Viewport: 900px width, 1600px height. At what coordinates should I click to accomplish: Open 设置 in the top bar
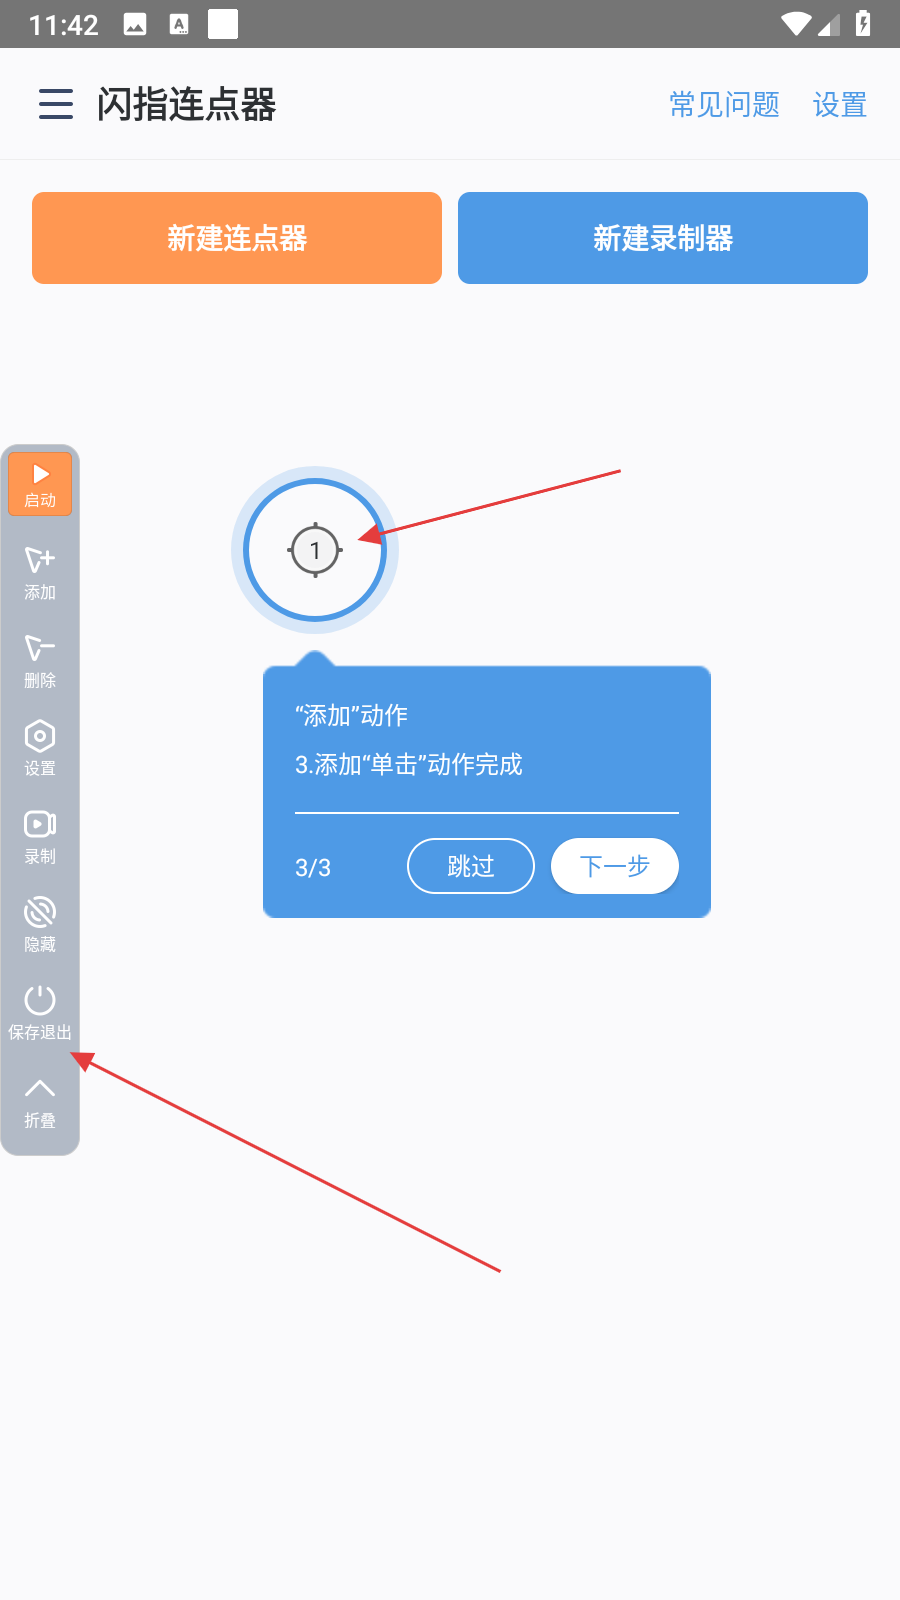840,104
